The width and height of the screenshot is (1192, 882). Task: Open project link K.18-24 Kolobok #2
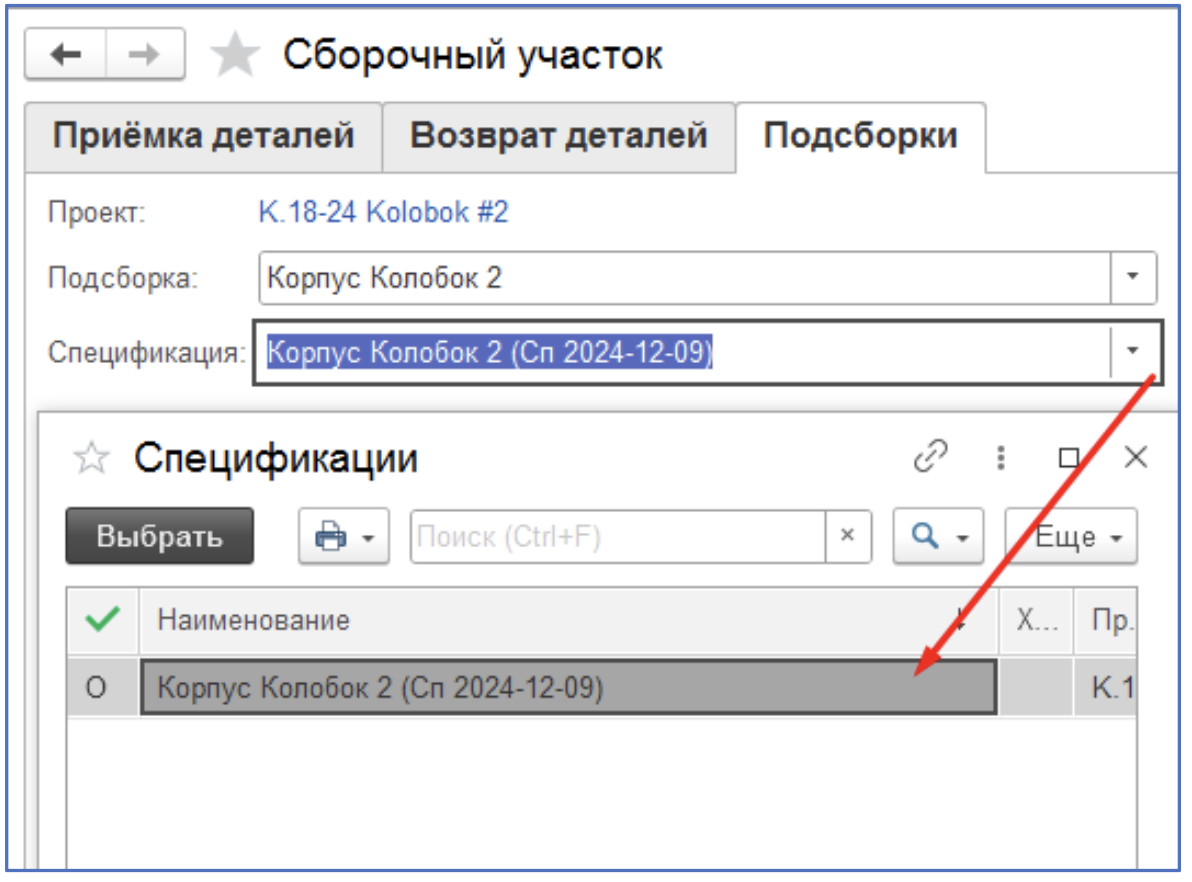pyautogui.click(x=383, y=212)
